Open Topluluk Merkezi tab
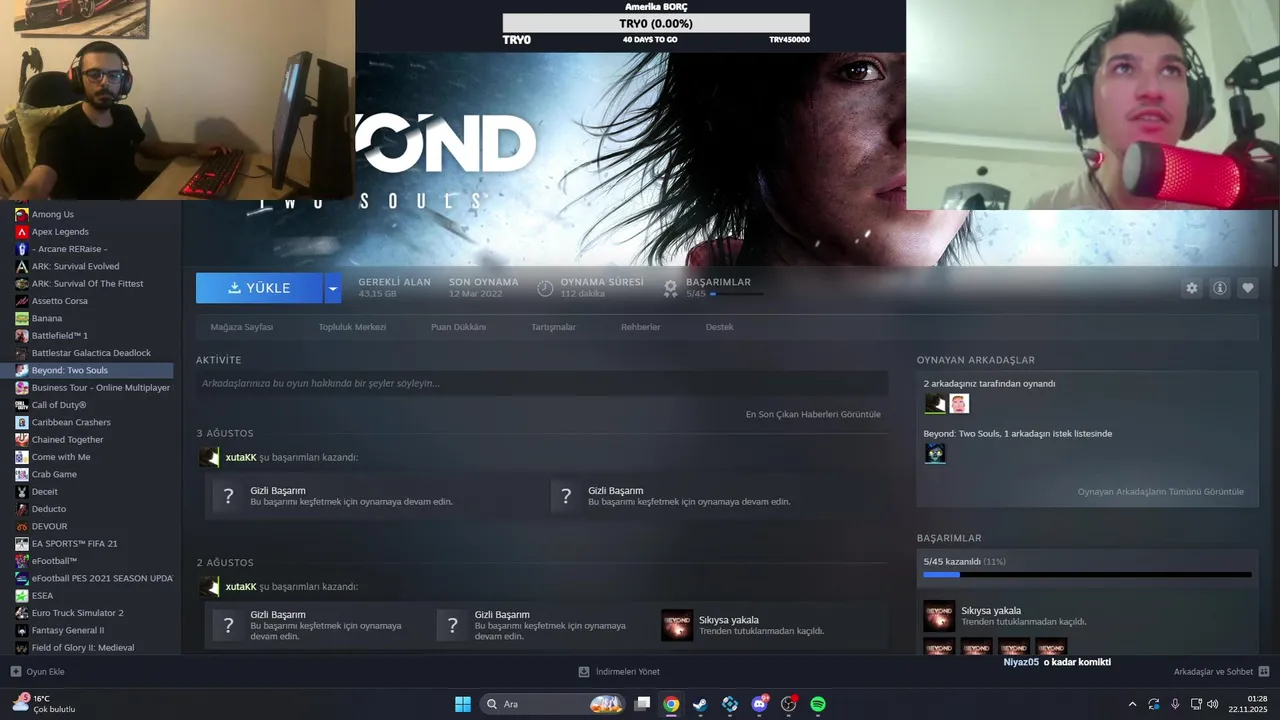 pyautogui.click(x=352, y=327)
